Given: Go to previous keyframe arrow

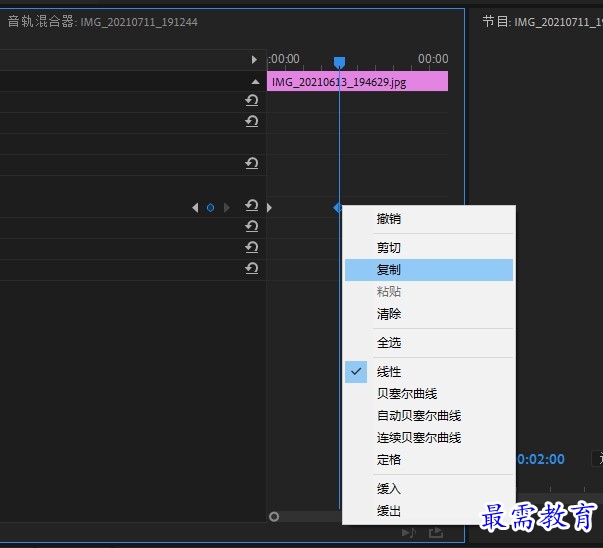Looking at the screenshot, I should [x=195, y=208].
